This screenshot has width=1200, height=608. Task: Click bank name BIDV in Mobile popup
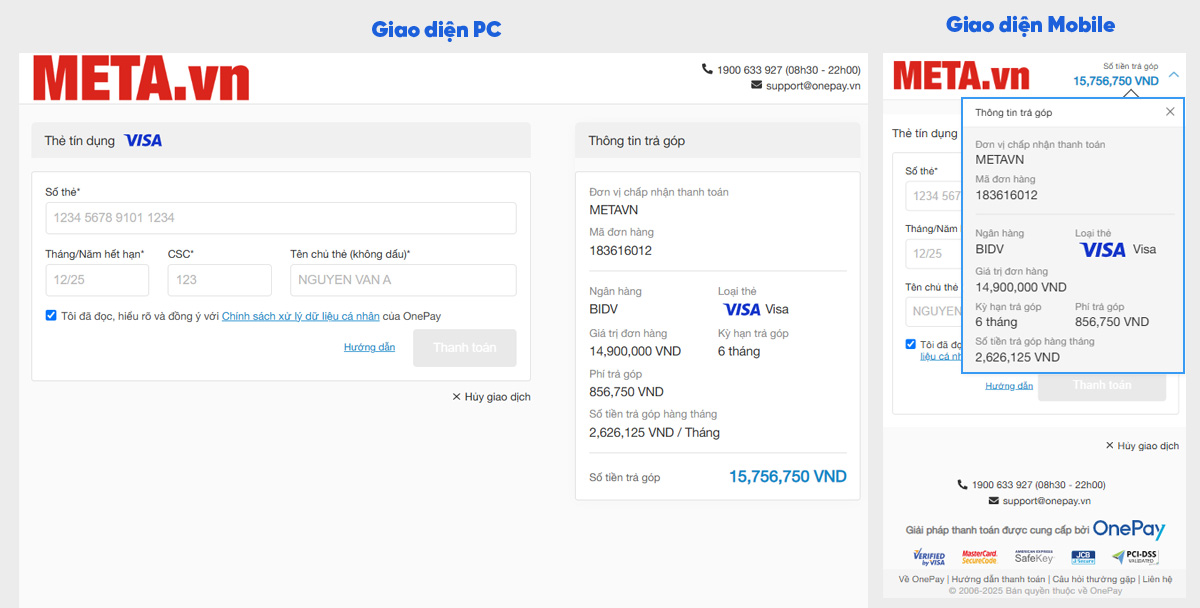pyautogui.click(x=990, y=249)
